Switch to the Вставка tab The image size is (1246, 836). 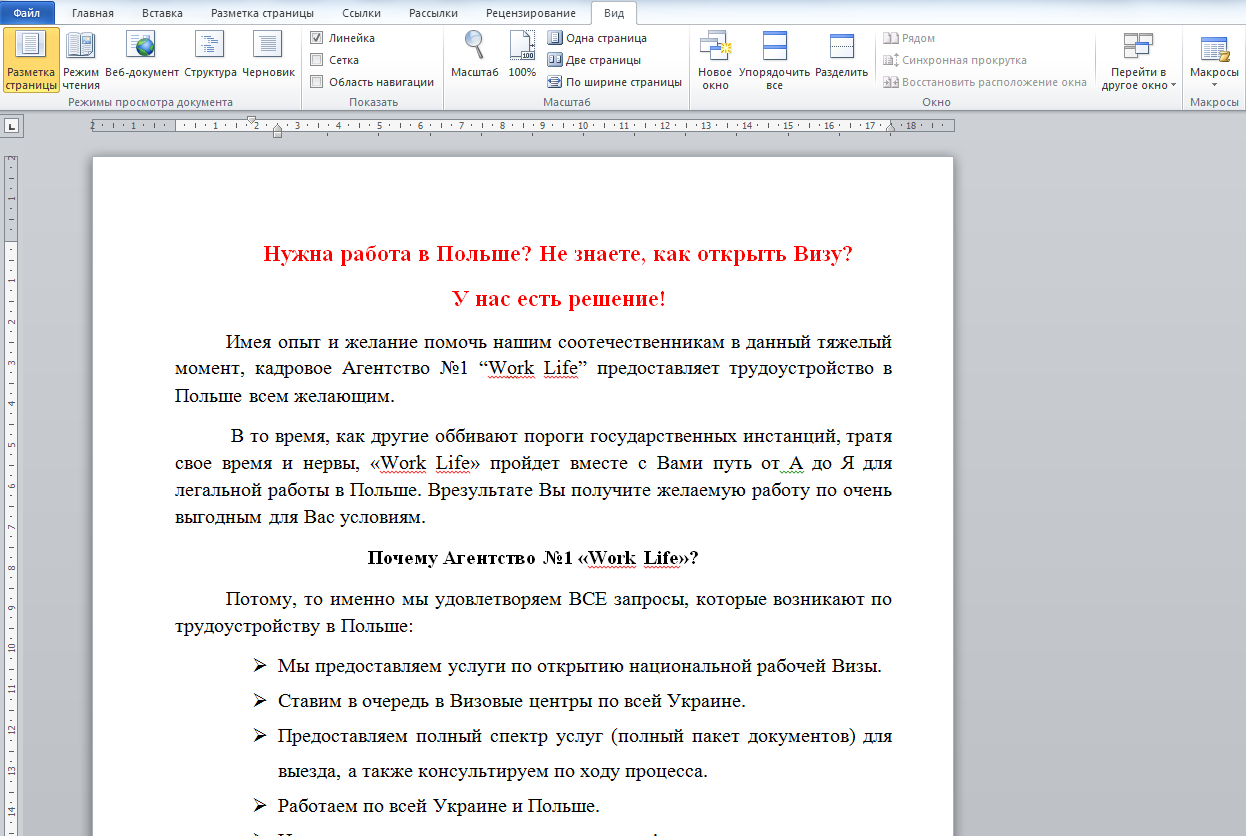pos(162,13)
